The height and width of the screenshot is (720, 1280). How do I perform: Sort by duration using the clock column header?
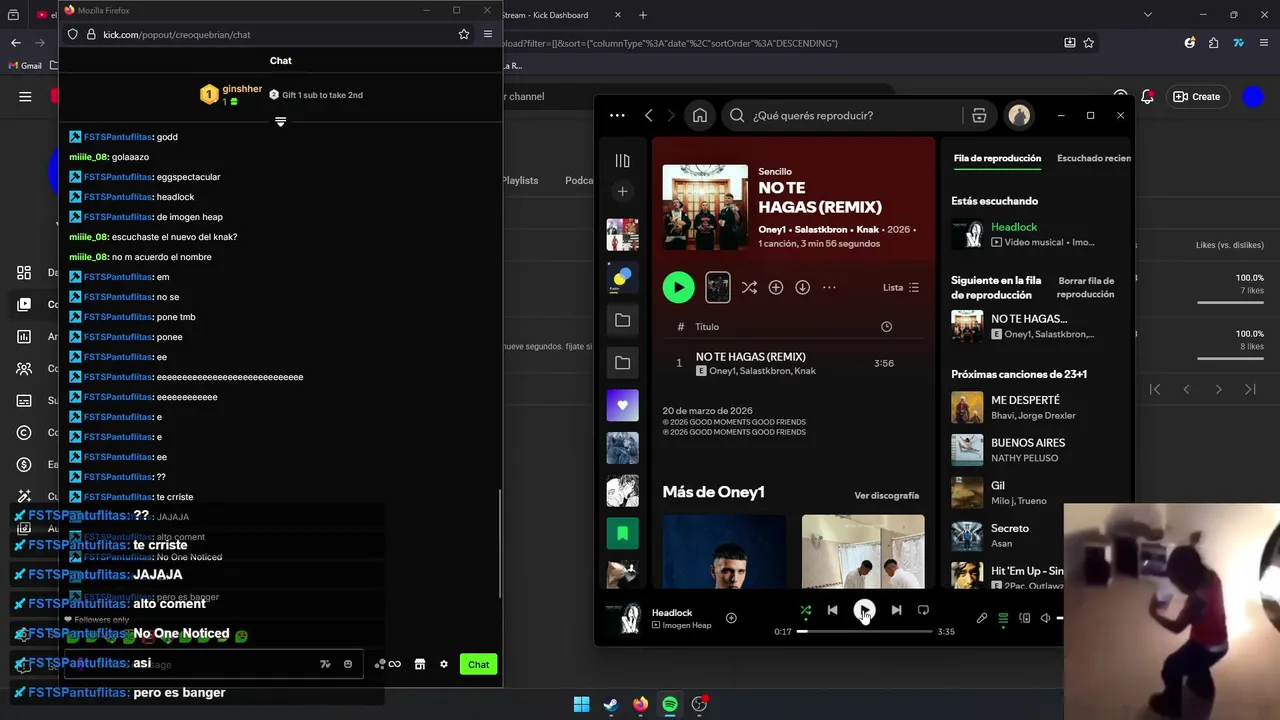pyautogui.click(x=886, y=327)
